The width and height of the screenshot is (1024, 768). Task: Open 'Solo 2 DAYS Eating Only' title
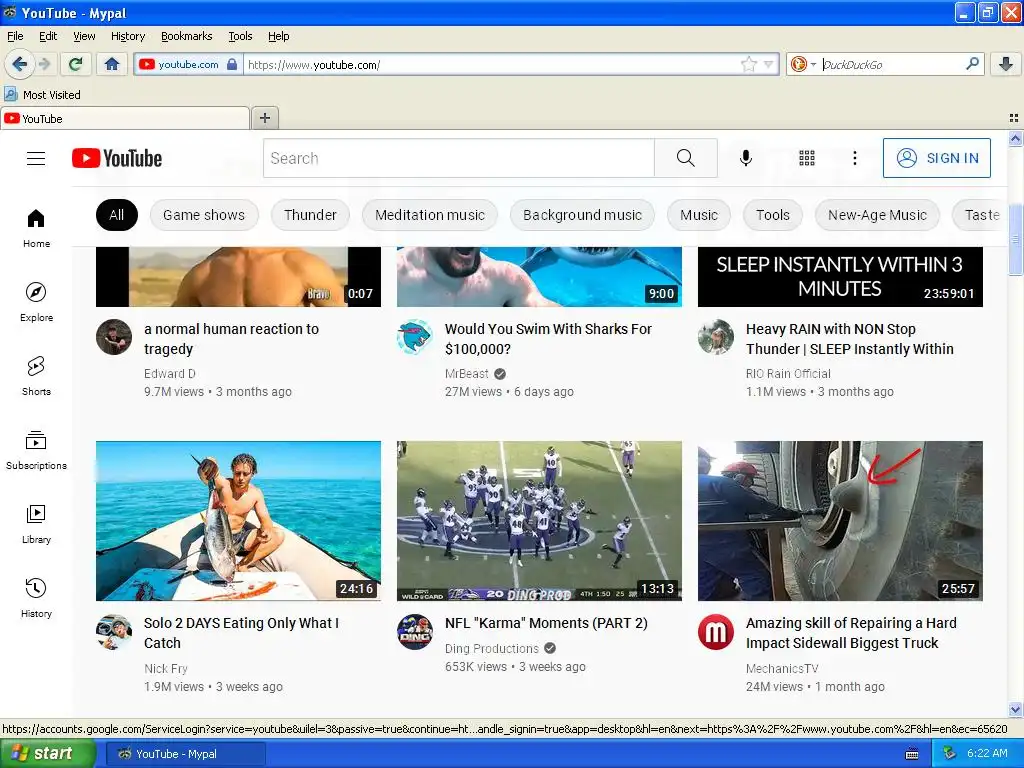pyautogui.click(x=241, y=633)
